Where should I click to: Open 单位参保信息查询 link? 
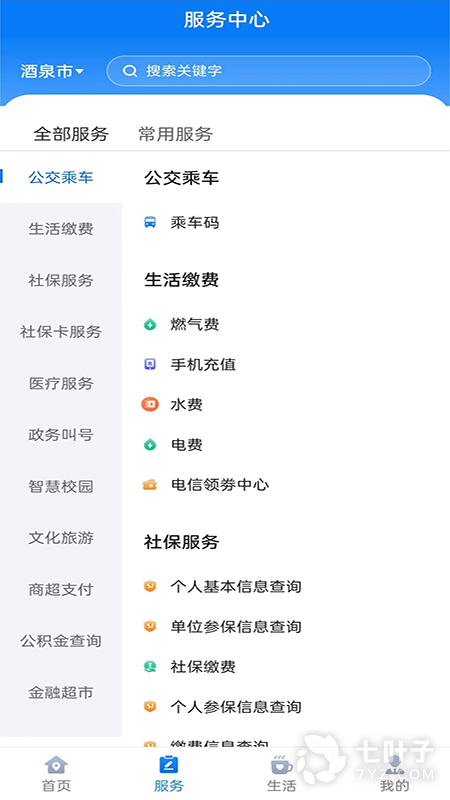(x=236, y=627)
